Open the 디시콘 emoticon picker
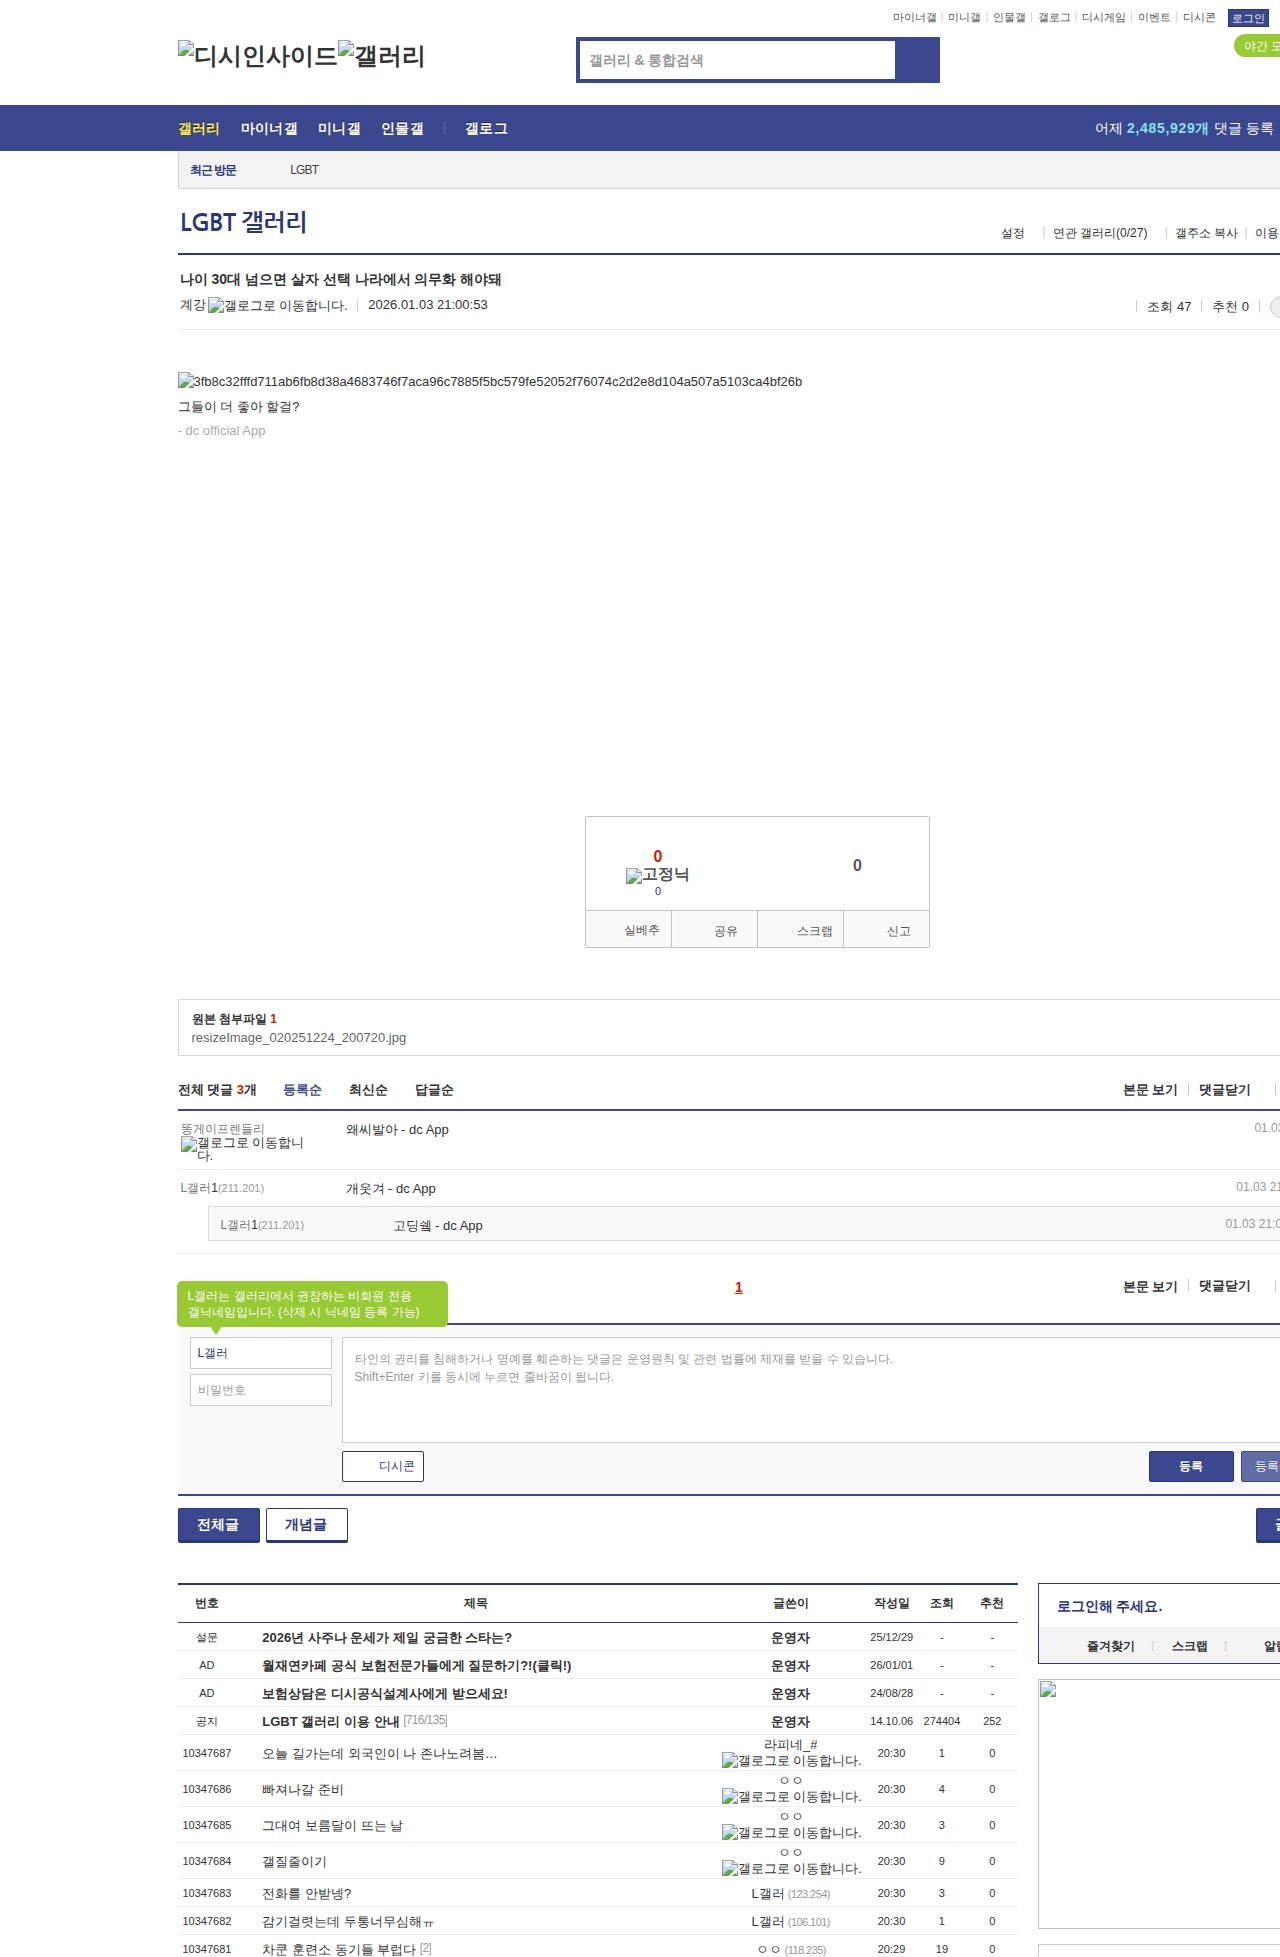 coord(383,1466)
